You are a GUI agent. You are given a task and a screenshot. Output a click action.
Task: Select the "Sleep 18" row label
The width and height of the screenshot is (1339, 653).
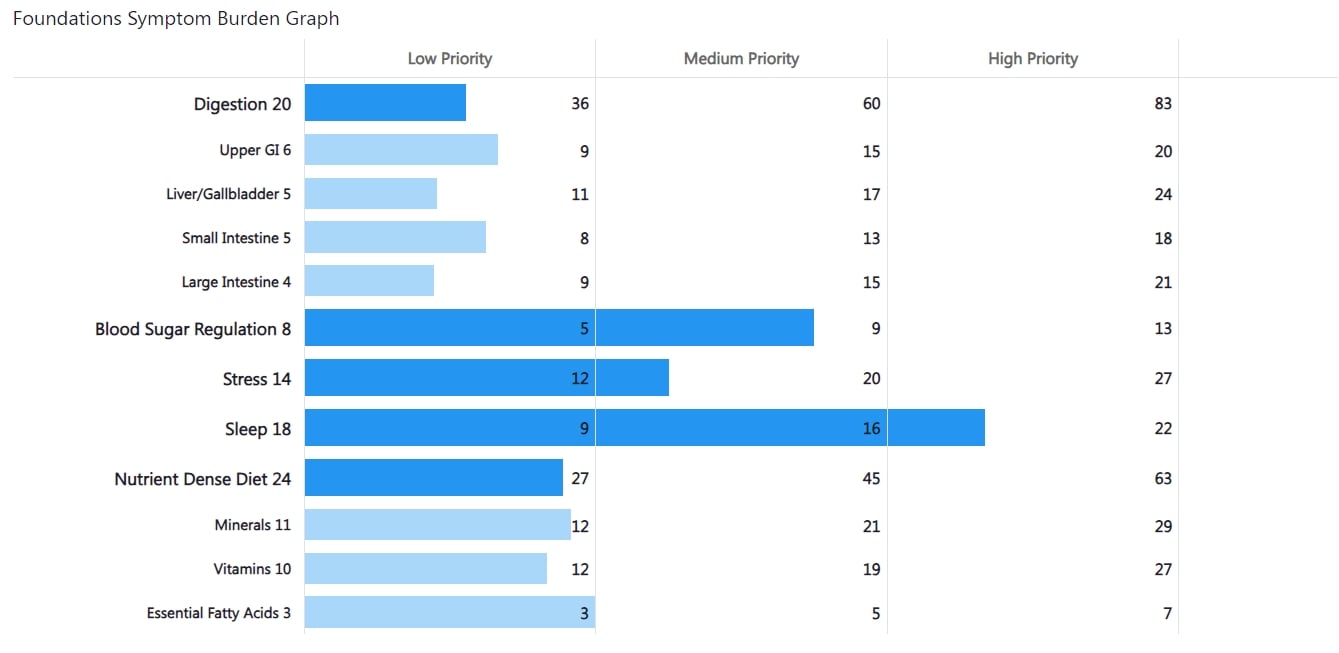pos(258,429)
